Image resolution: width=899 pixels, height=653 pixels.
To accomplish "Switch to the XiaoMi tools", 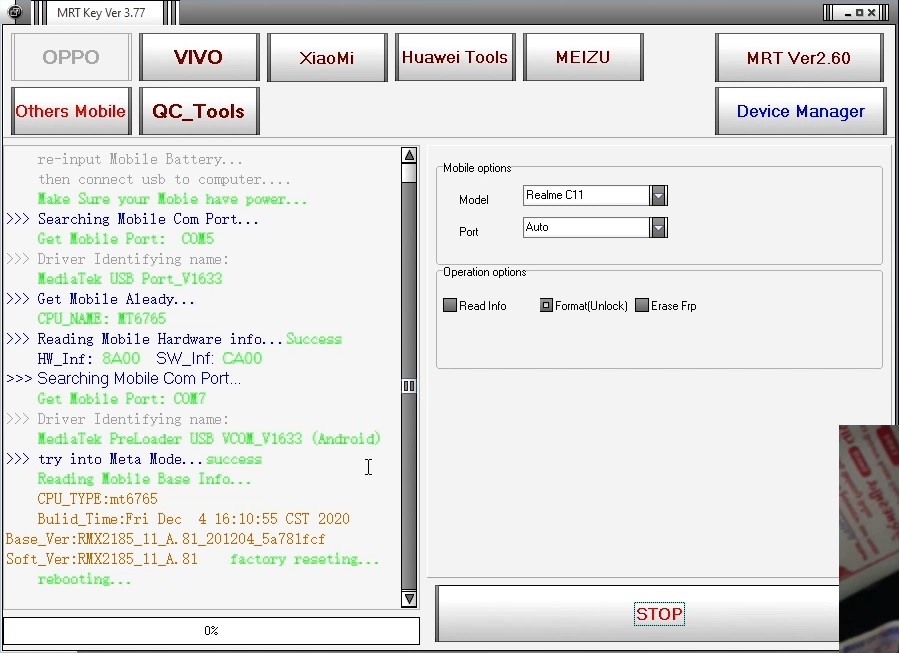I will (327, 57).
